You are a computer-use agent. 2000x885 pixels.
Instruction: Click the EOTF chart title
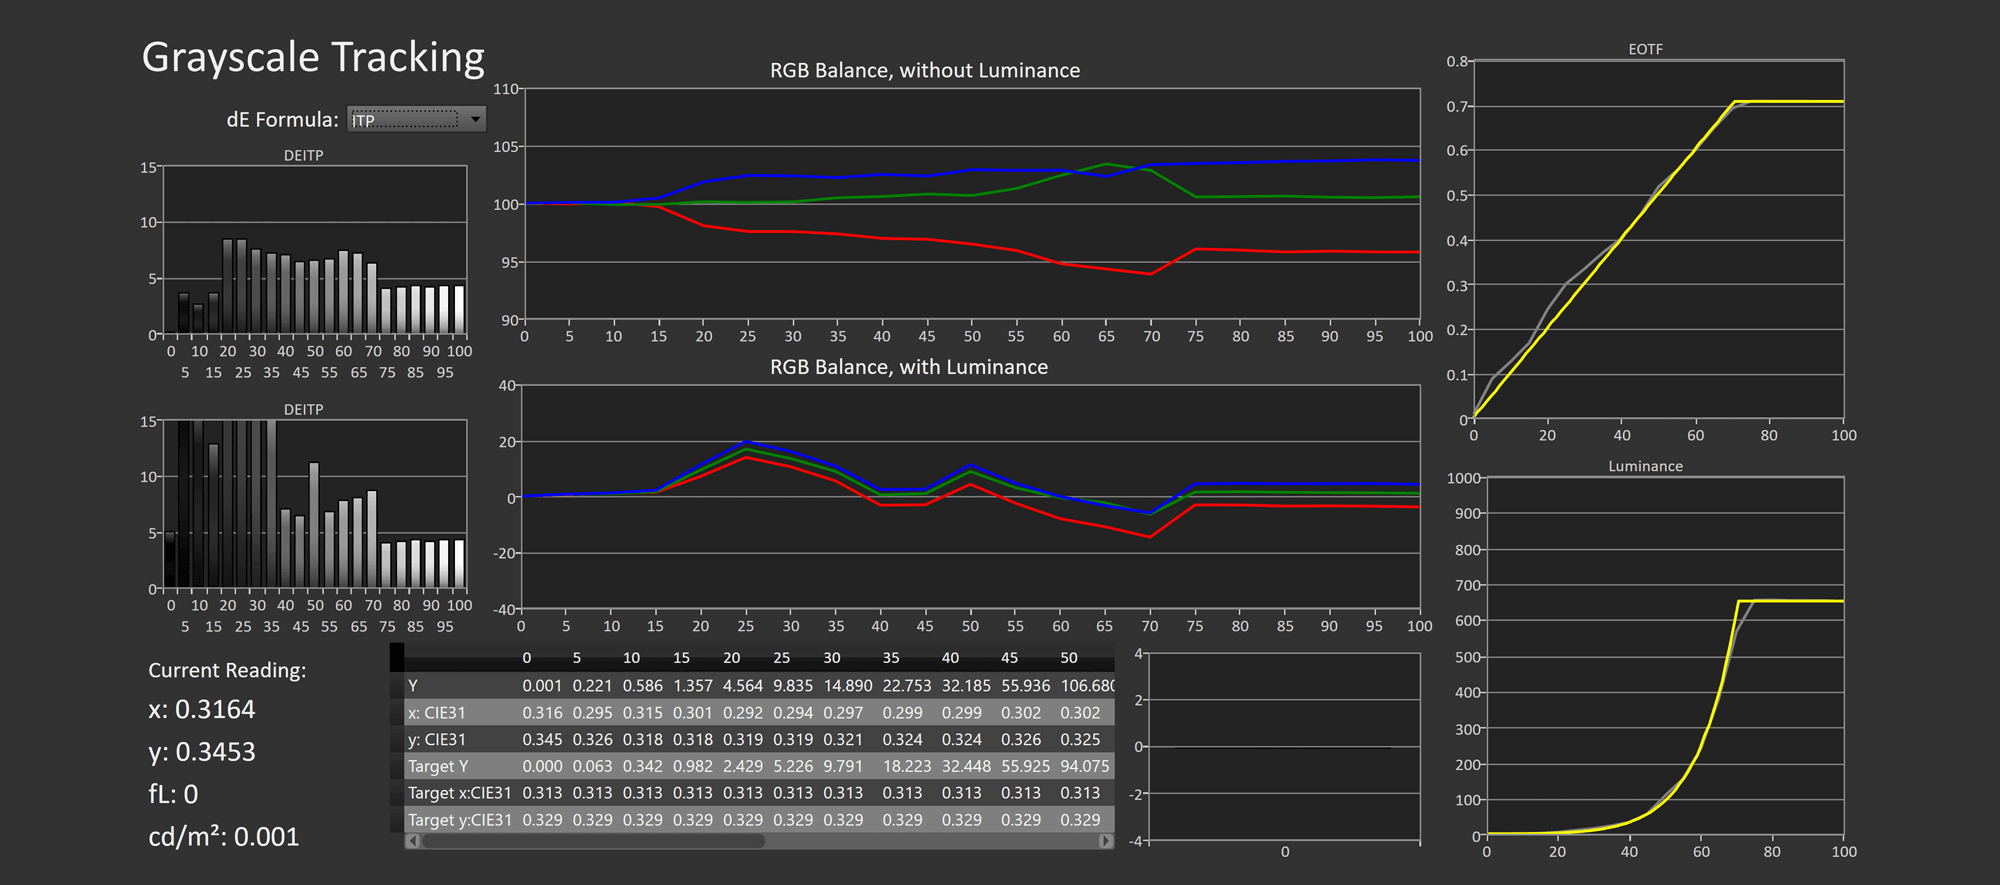(1645, 49)
